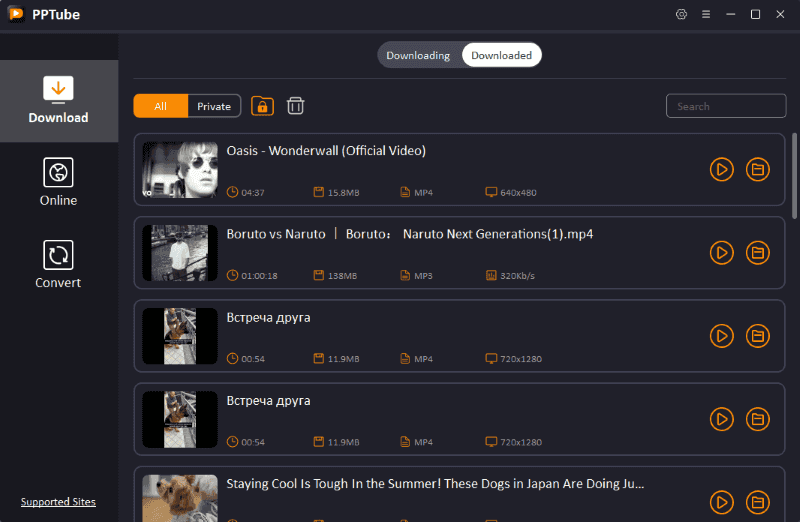The height and width of the screenshot is (522, 800).
Task: Open the settings gear in title bar
Action: (682, 14)
